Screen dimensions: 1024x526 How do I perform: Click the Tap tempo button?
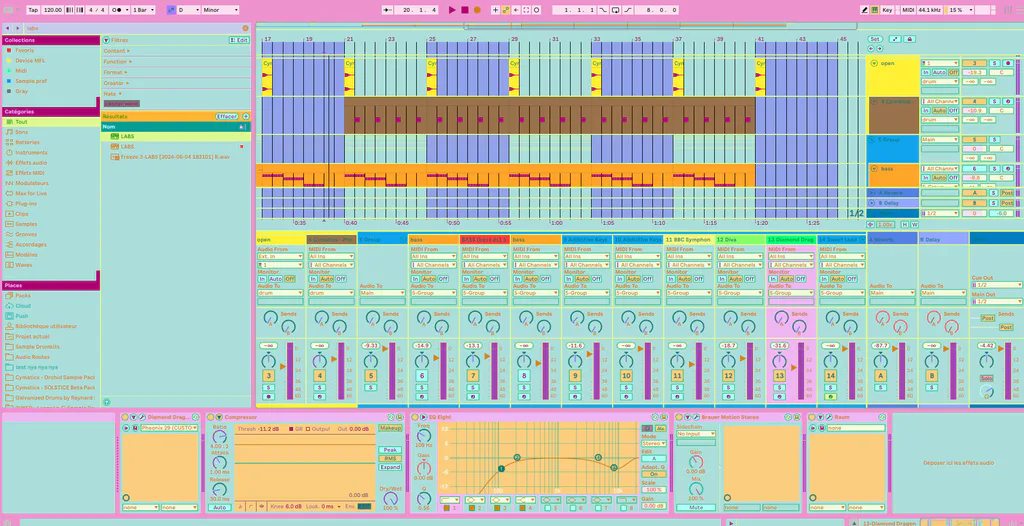point(33,10)
